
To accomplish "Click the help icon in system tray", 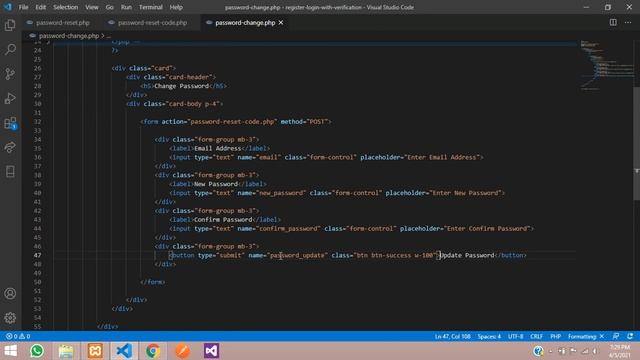I will [538, 351].
